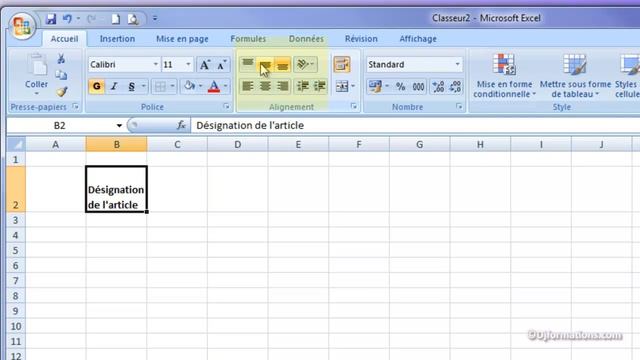Open the Formules tab
640x360 pixels.
(248, 39)
